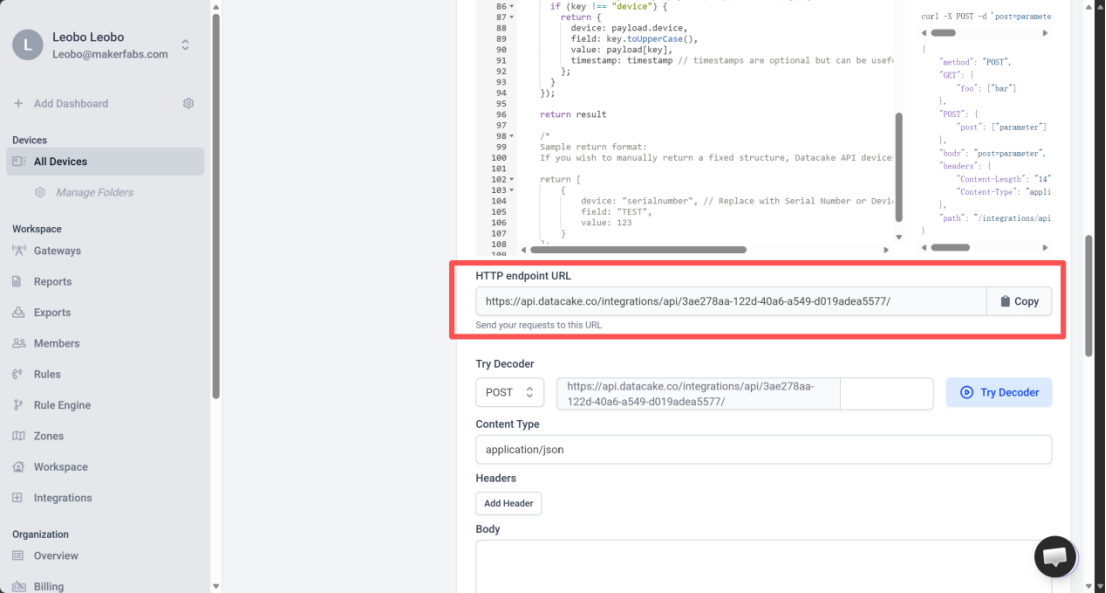This screenshot has width=1106, height=593.
Task: Go to Exports in the sidebar
Action: (52, 312)
